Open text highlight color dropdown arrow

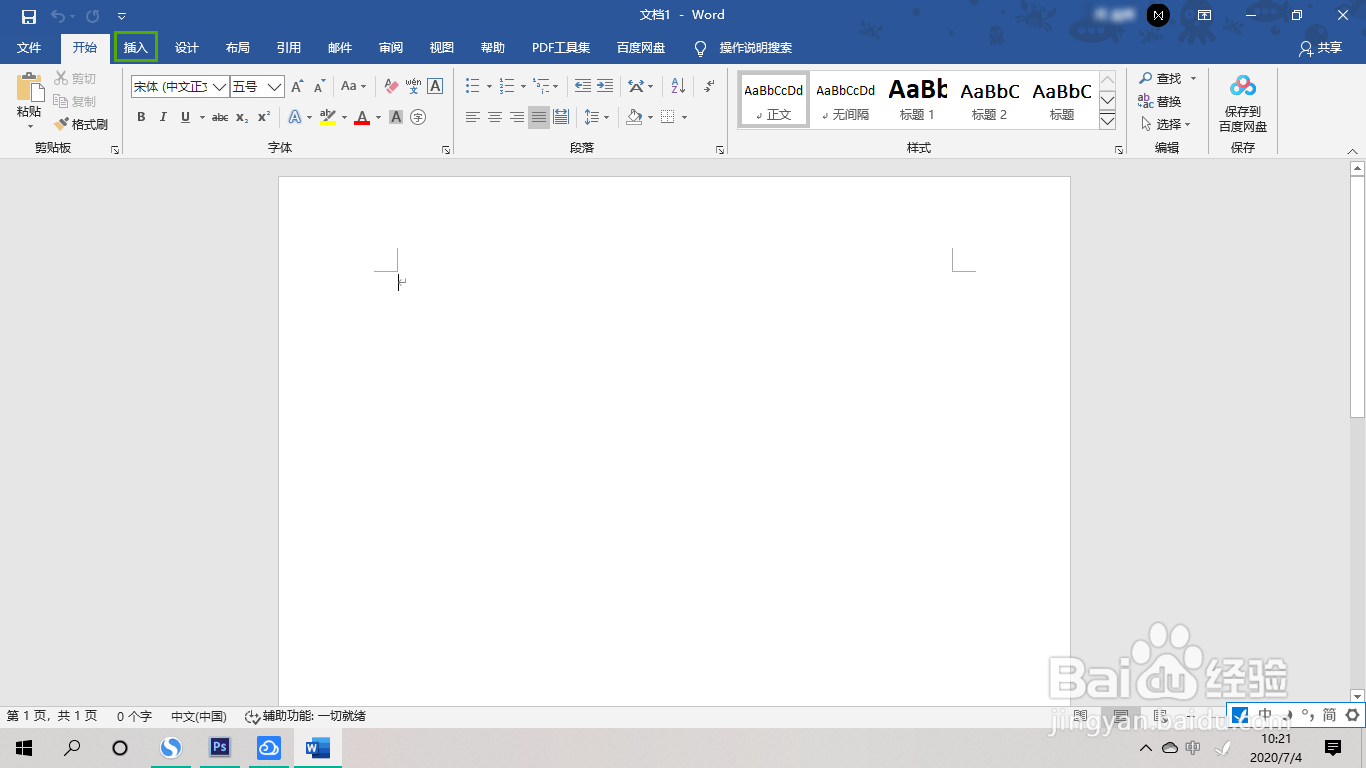click(x=344, y=118)
